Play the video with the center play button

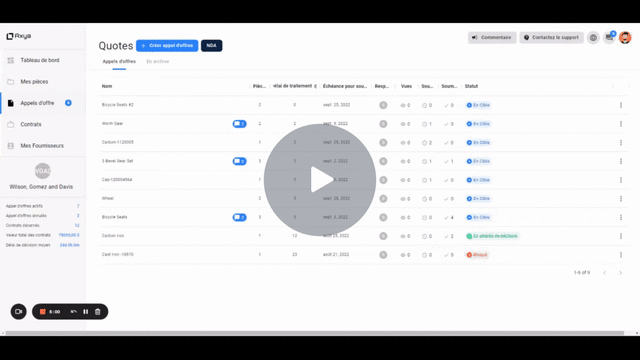(x=320, y=180)
